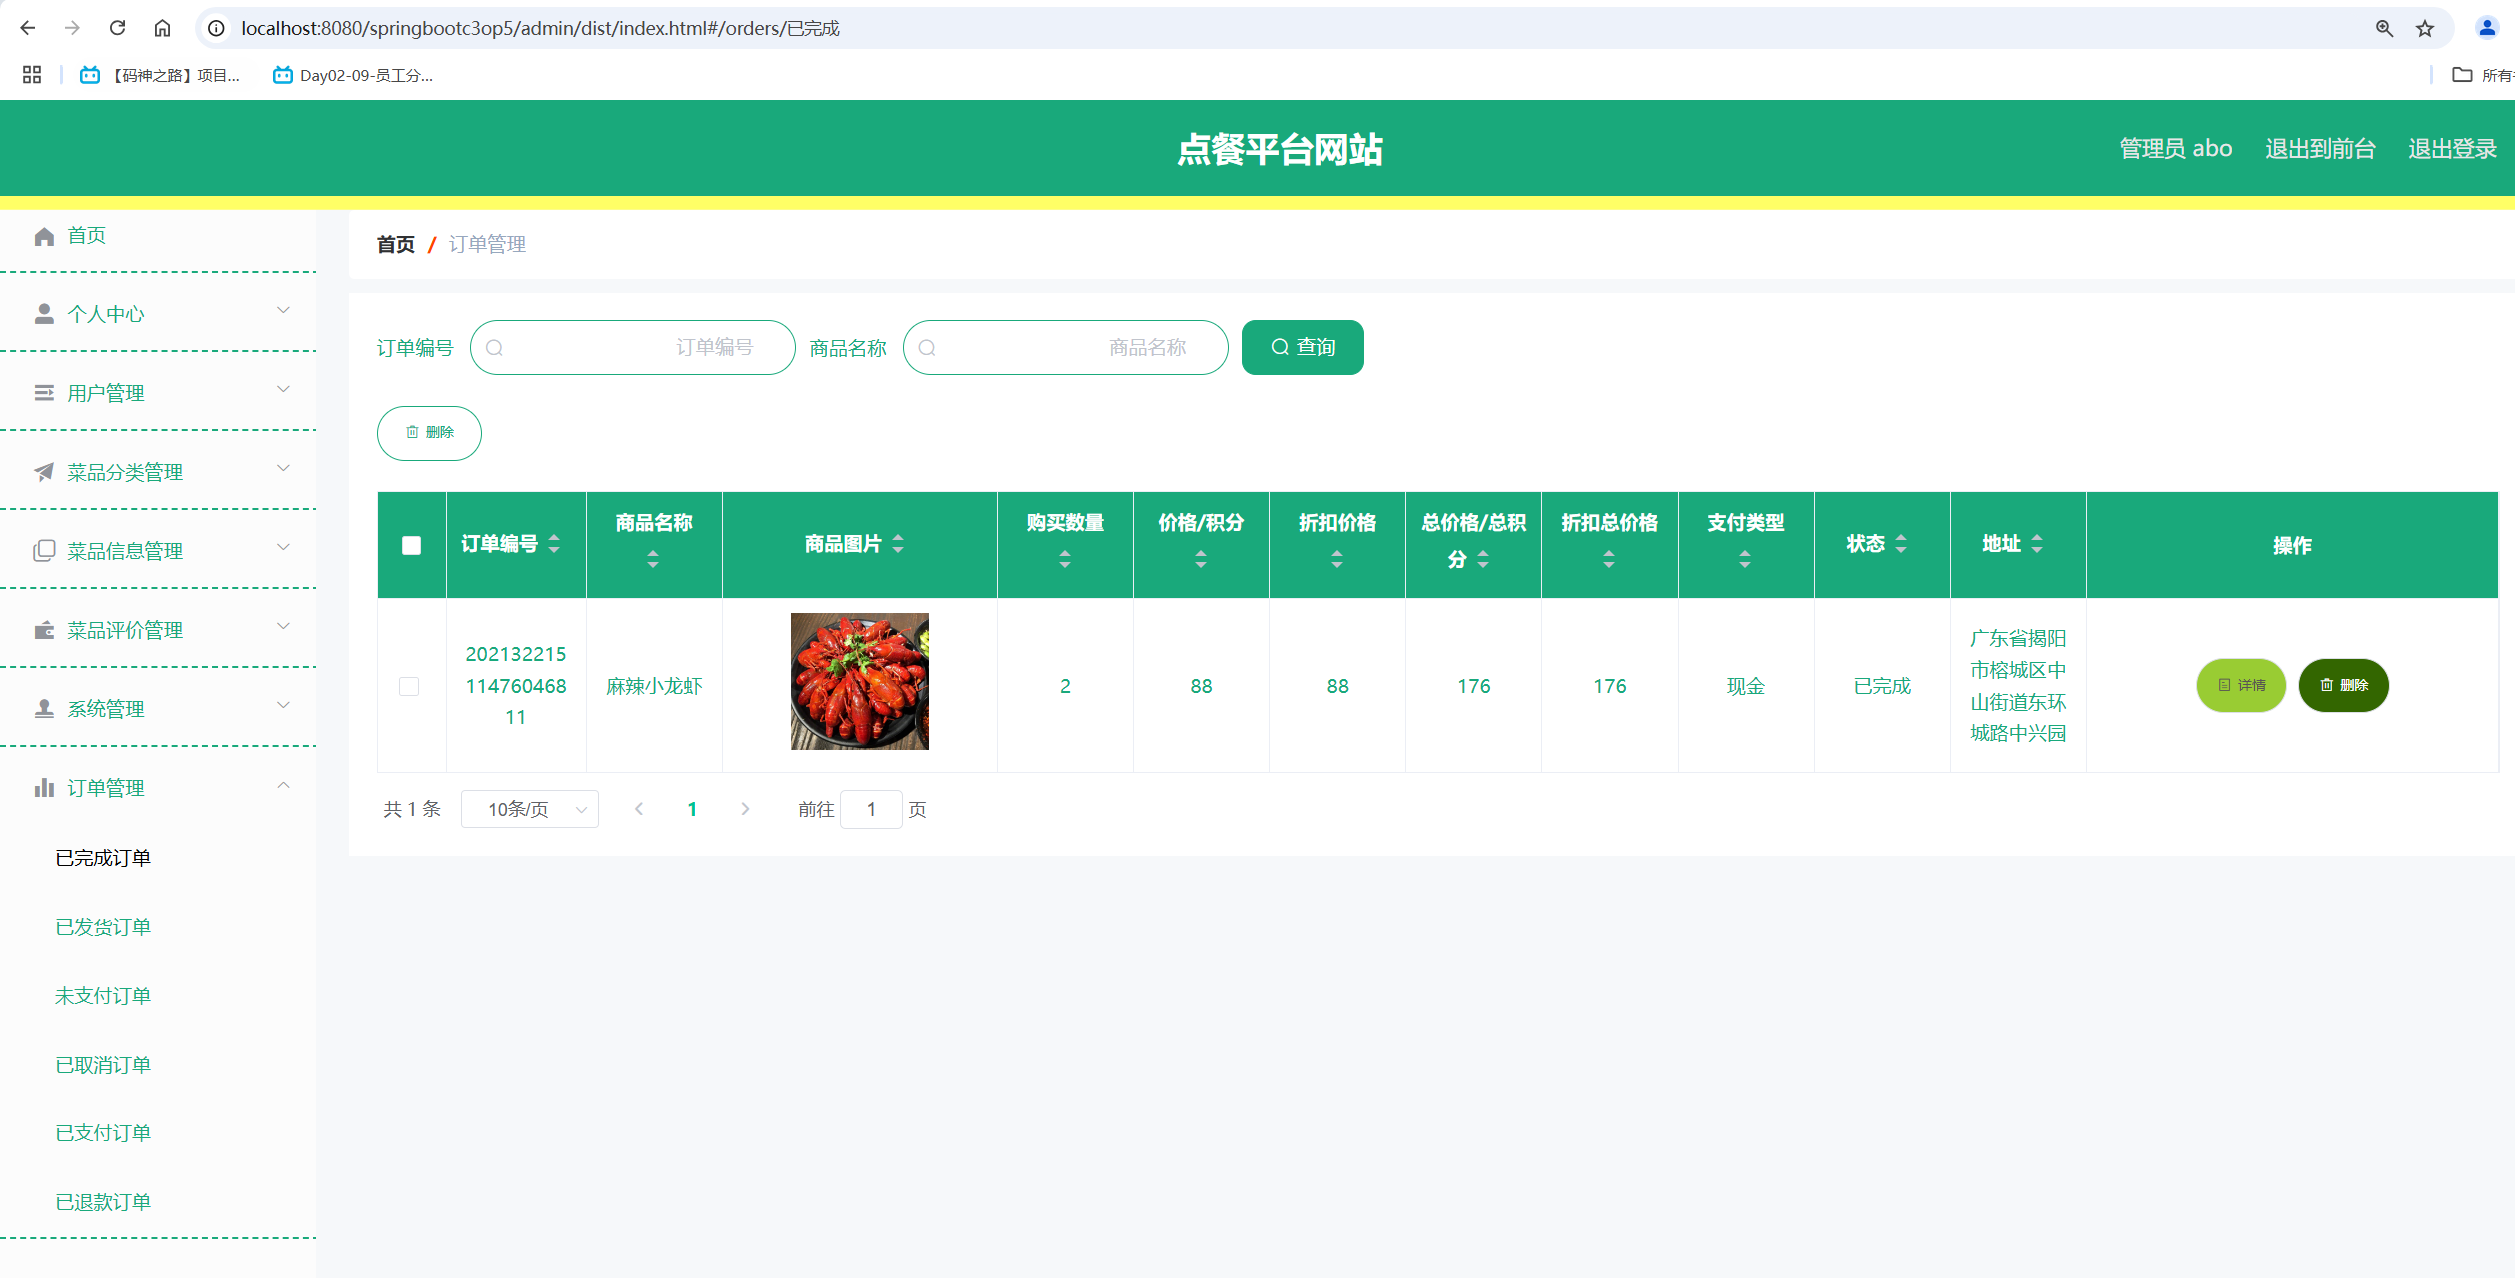Select 已发货订单 in the sidebar
Viewport: 2515px width, 1278px height.
pos(102,926)
